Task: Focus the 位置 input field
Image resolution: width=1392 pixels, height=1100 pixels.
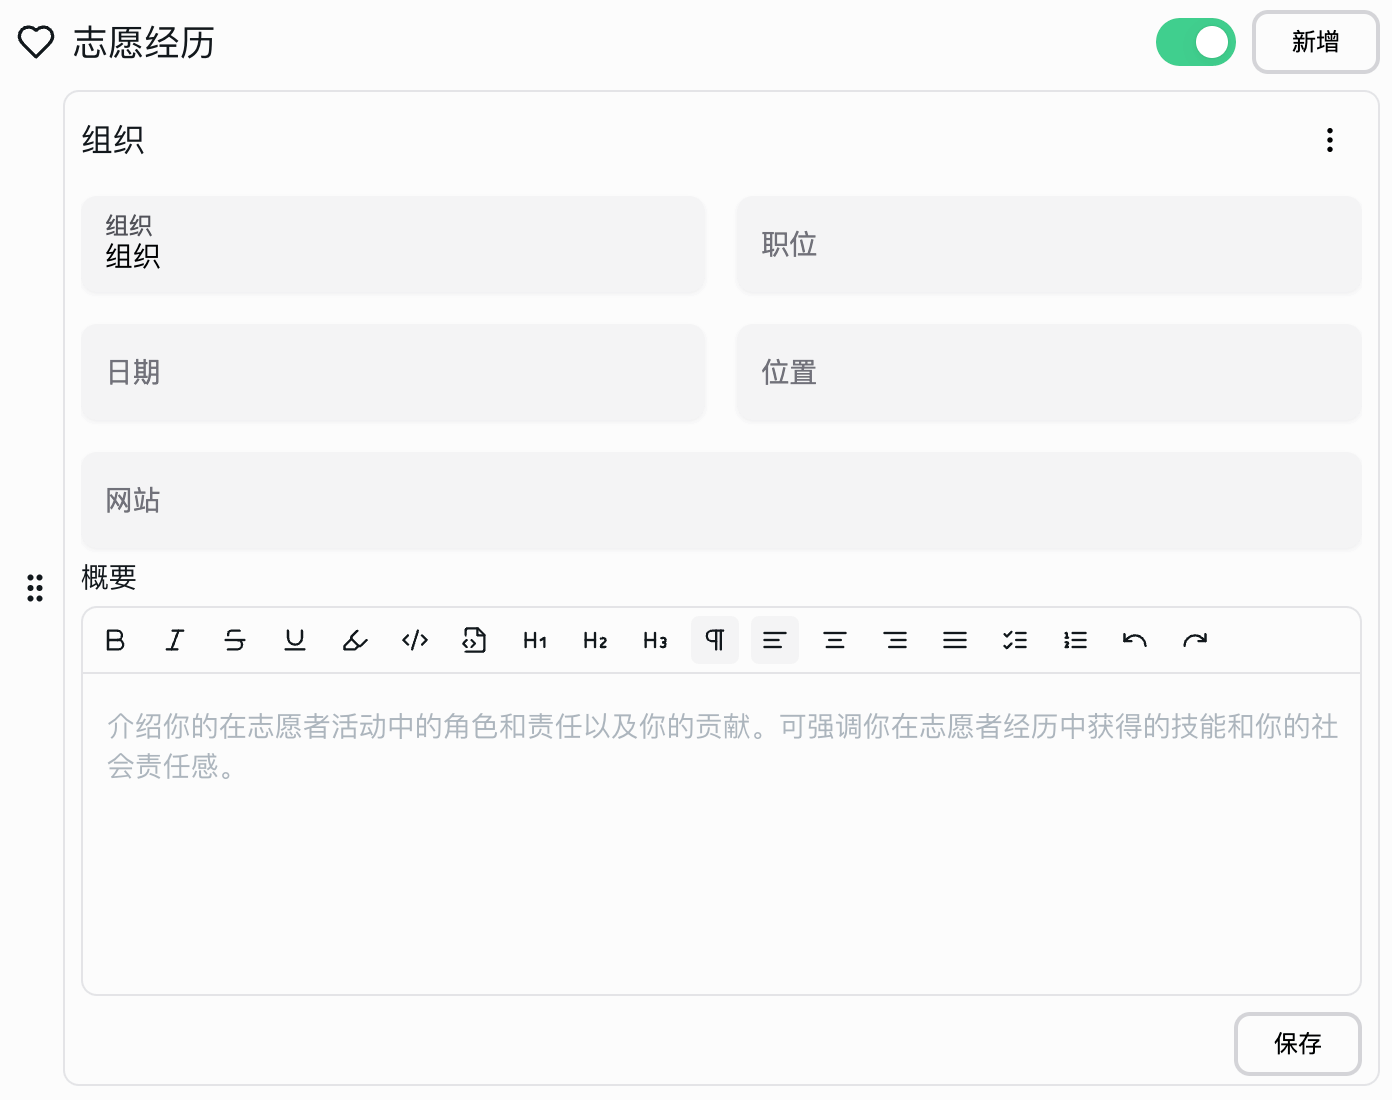Action: pos(1049,373)
